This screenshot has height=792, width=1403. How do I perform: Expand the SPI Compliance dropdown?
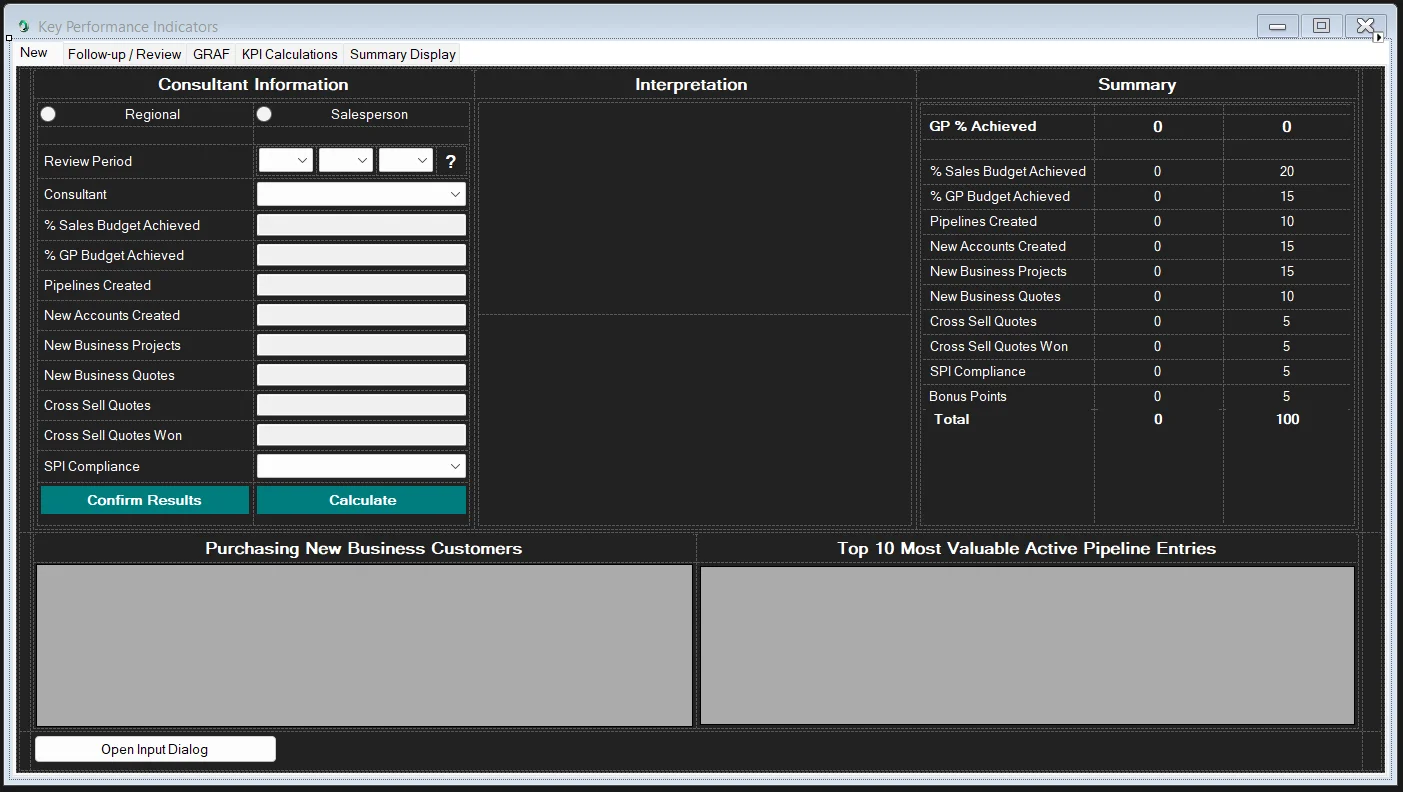pos(361,466)
